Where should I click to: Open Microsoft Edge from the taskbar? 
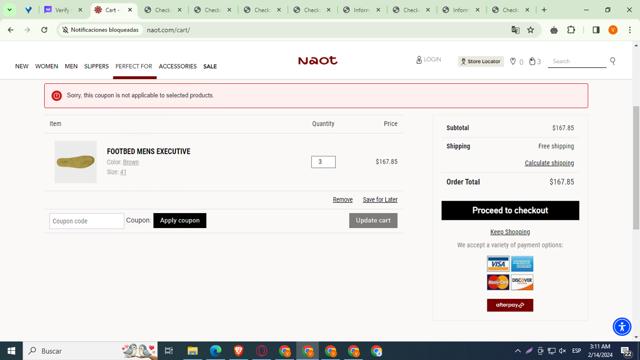point(216,351)
